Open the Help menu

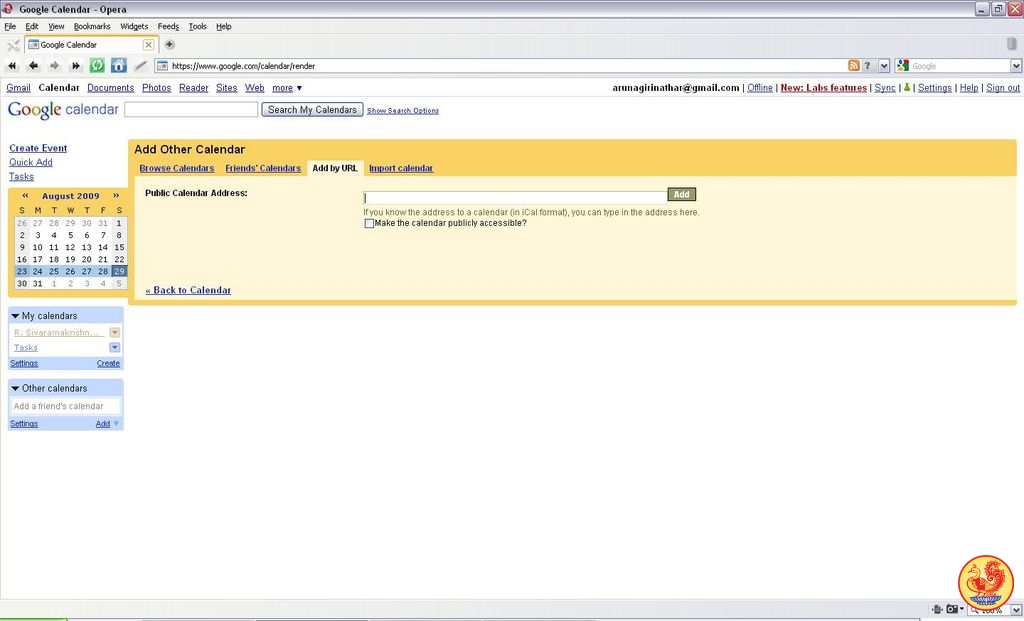pyautogui.click(x=223, y=26)
